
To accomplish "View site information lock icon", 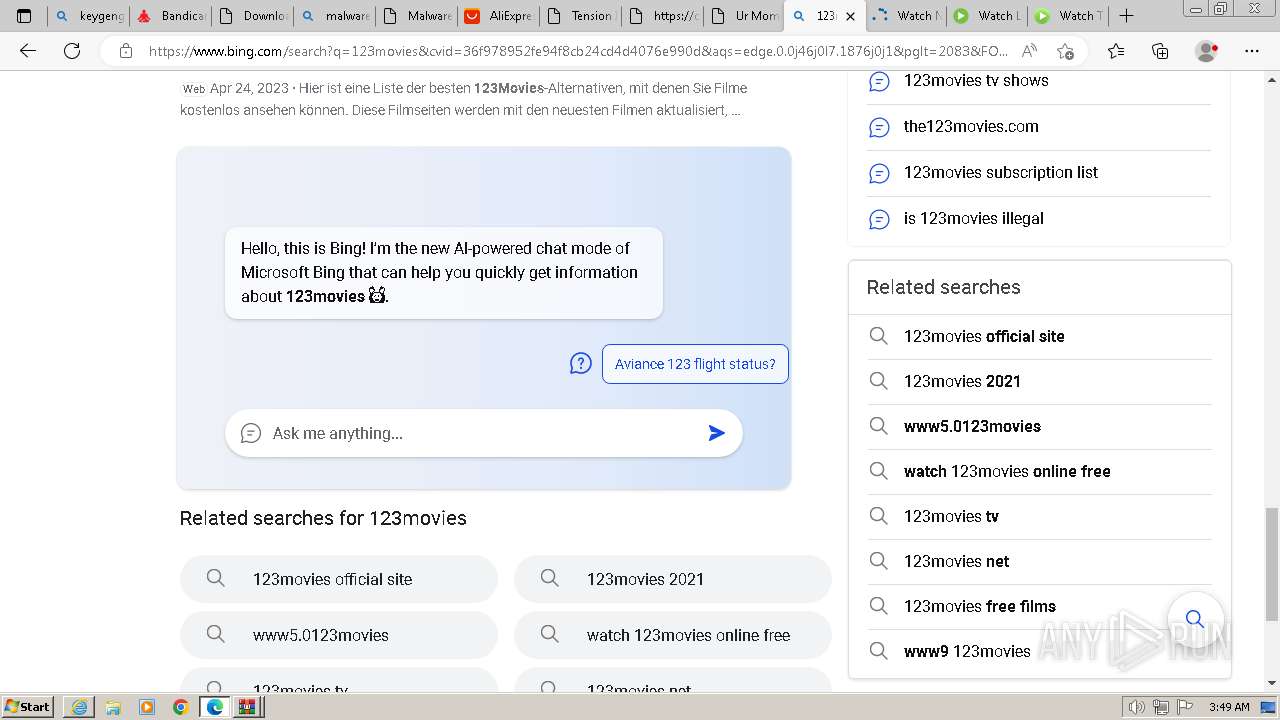I will [126, 50].
